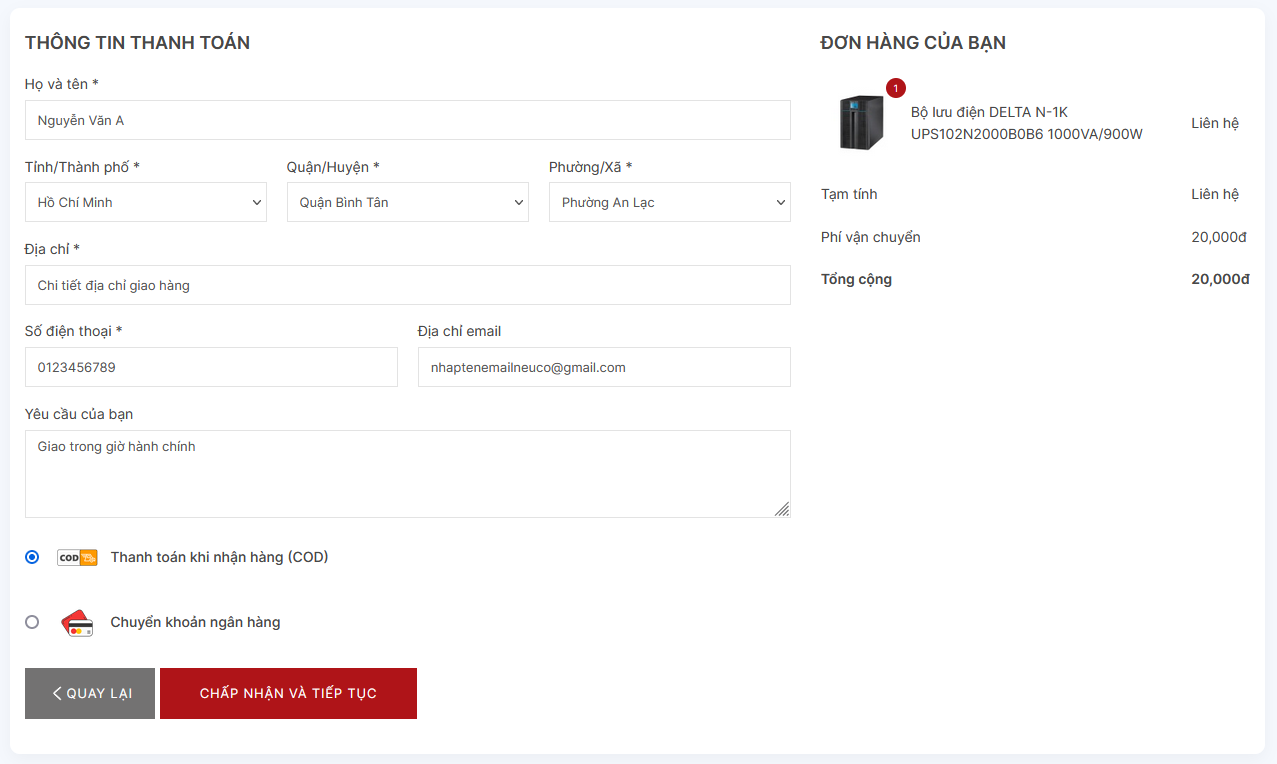Click the COD delivery truck payment icon
The height and width of the screenshot is (764, 1277).
77,558
